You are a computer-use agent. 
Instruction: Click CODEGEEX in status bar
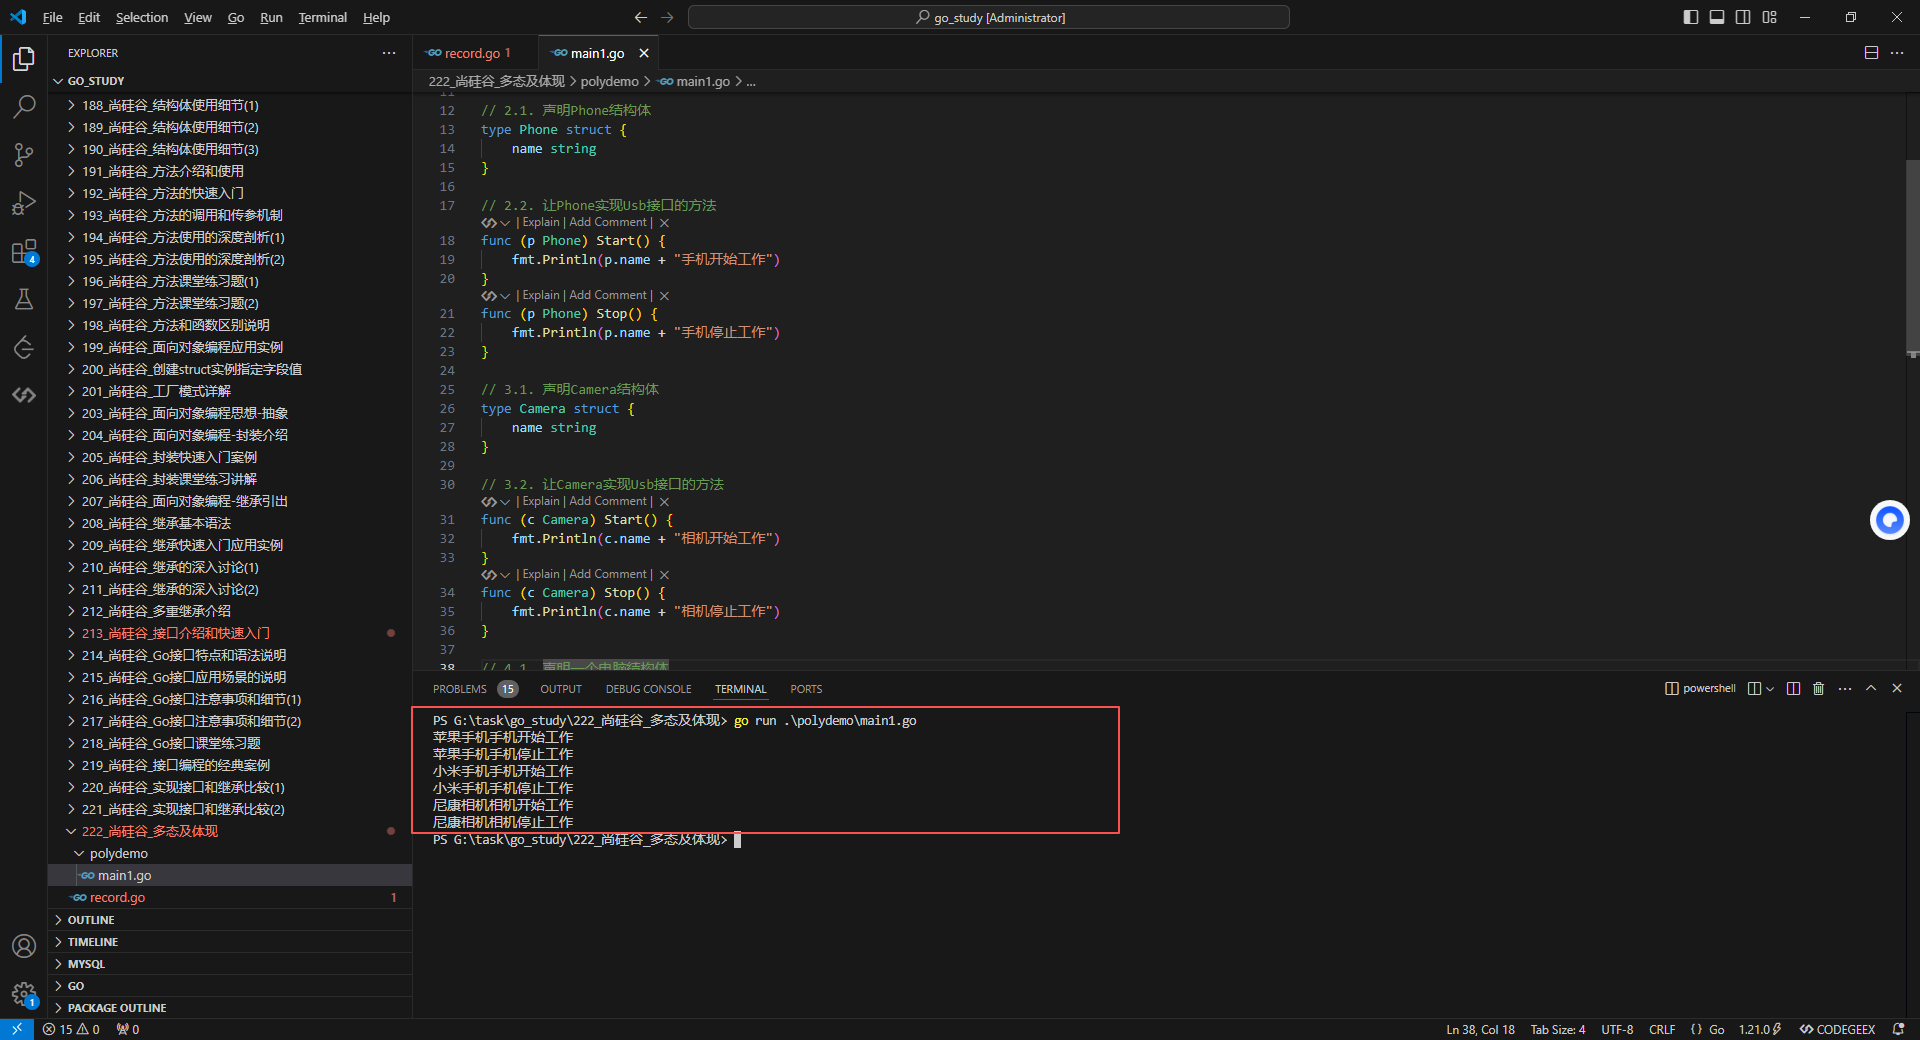click(1837, 1029)
